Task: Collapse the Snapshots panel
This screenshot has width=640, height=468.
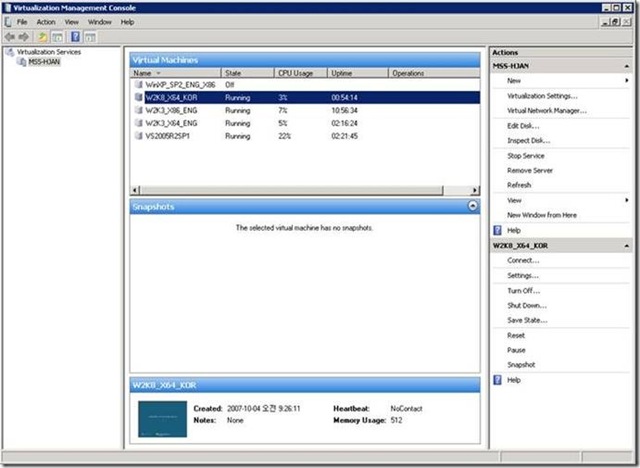Action: 472,206
